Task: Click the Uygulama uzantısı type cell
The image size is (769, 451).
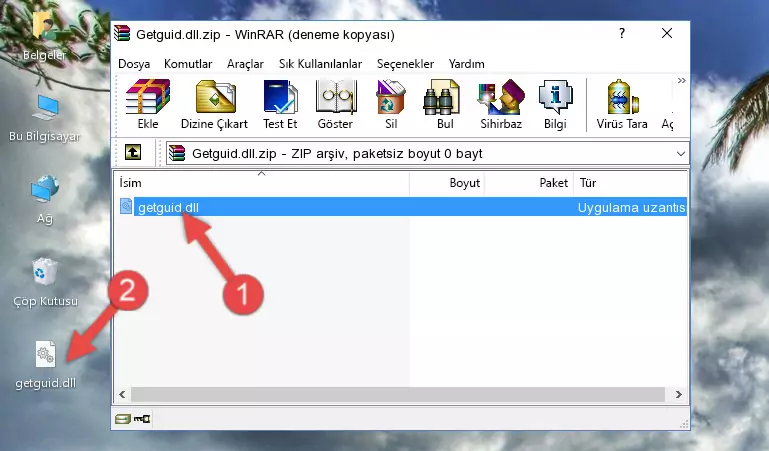Action: coord(631,207)
